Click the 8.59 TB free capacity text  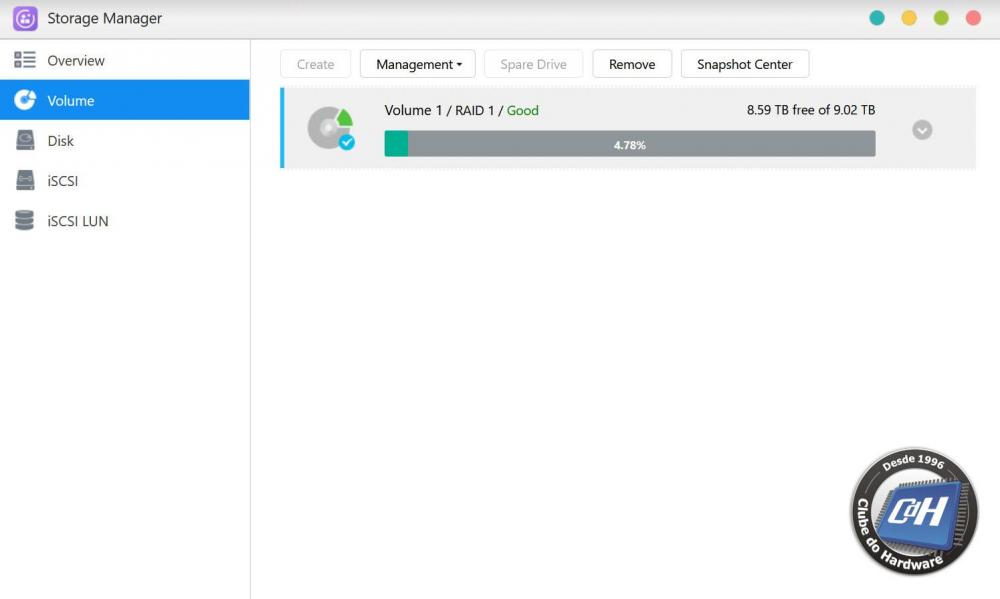click(810, 110)
